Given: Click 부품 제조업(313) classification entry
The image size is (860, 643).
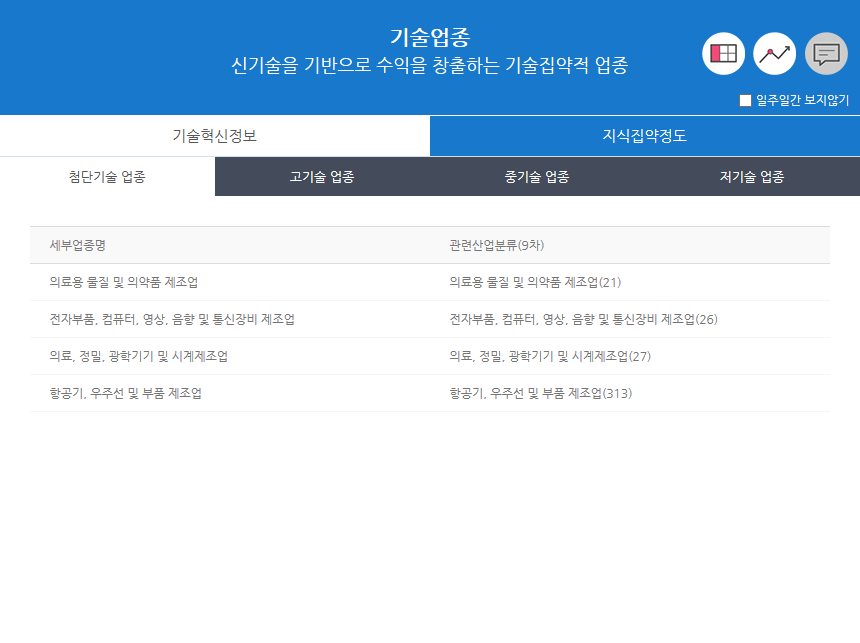Looking at the screenshot, I should pos(544,392).
